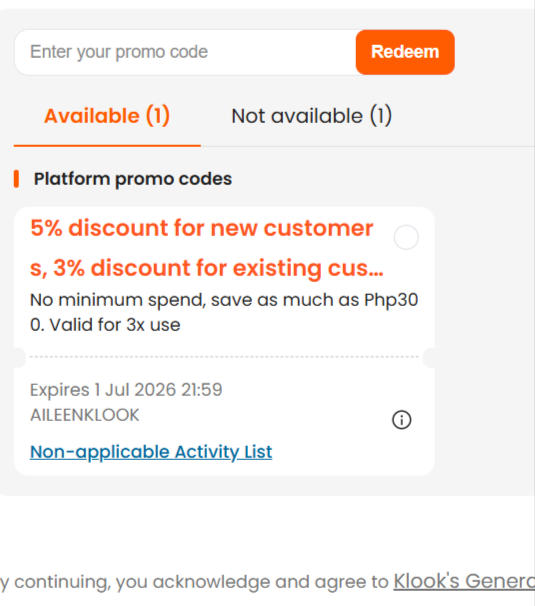This screenshot has height=606, width=535.
Task: Click the right notch of the coupon card
Action: (429, 357)
